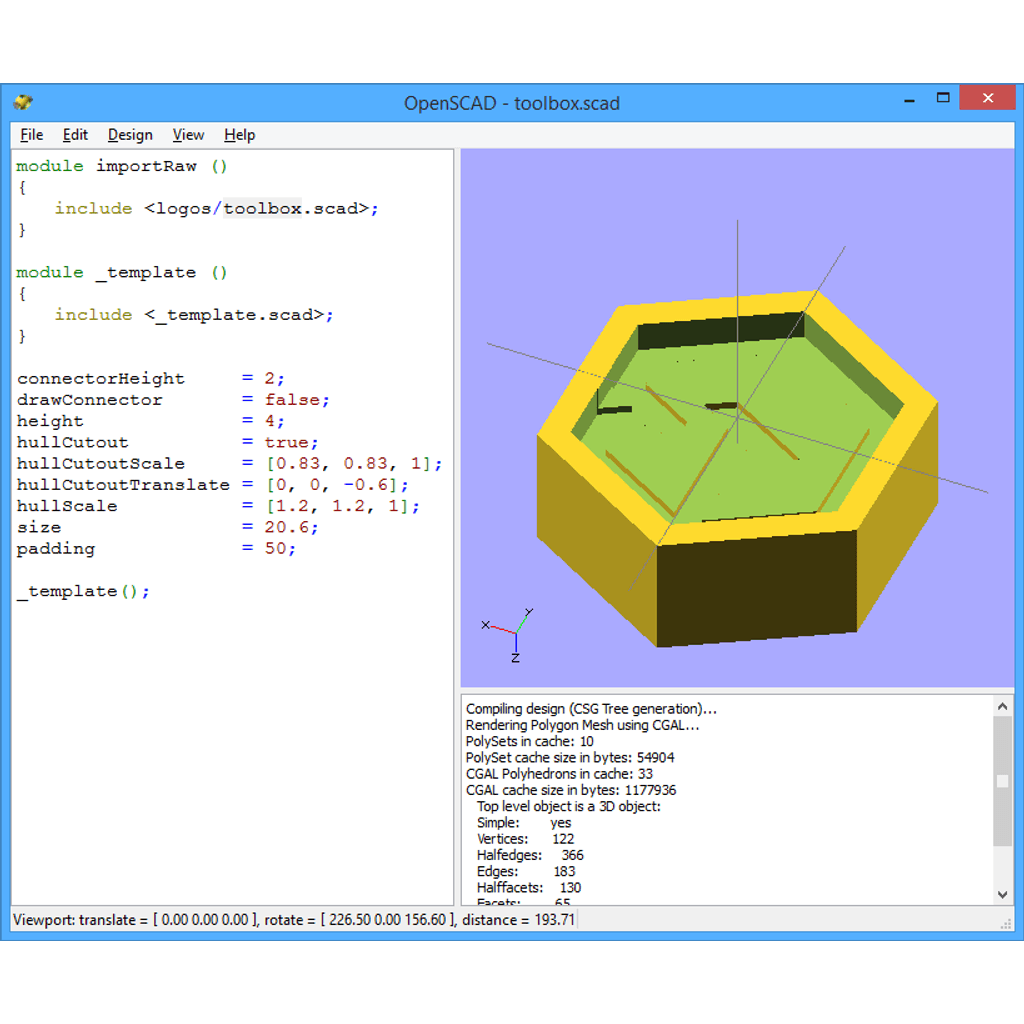Click the hullCutout 'true' value

(x=286, y=442)
